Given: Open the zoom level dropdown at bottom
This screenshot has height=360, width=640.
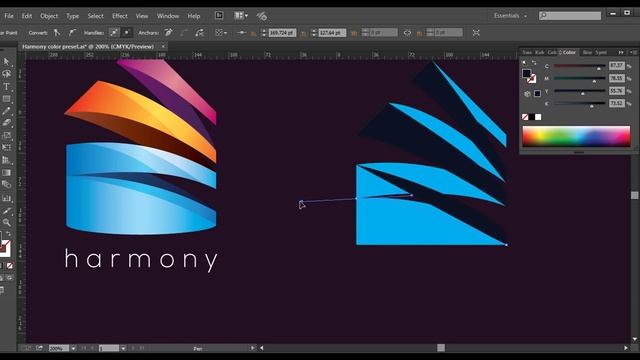Looking at the screenshot, I should pos(73,348).
